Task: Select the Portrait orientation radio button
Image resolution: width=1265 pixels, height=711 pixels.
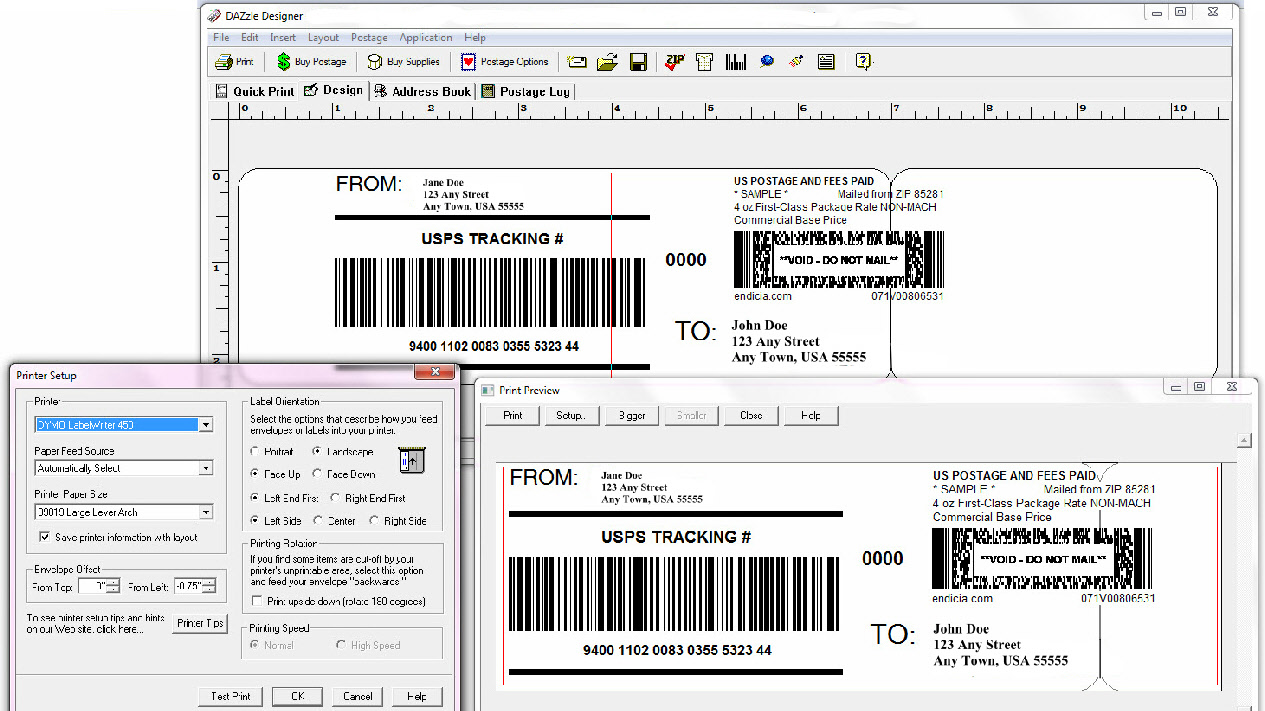Action: pos(256,452)
